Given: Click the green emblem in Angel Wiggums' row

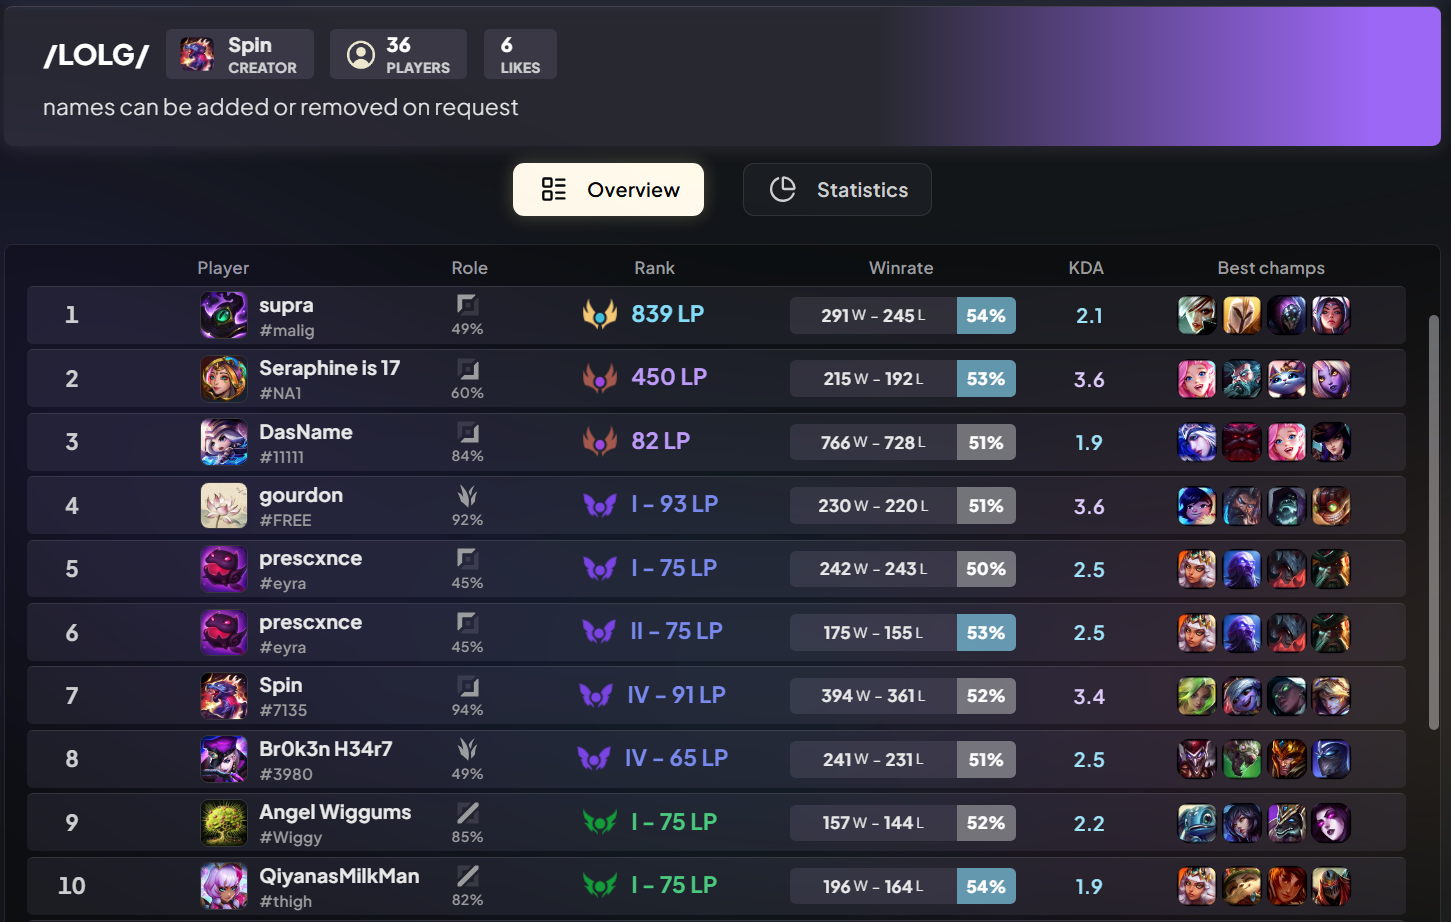Looking at the screenshot, I should 600,822.
